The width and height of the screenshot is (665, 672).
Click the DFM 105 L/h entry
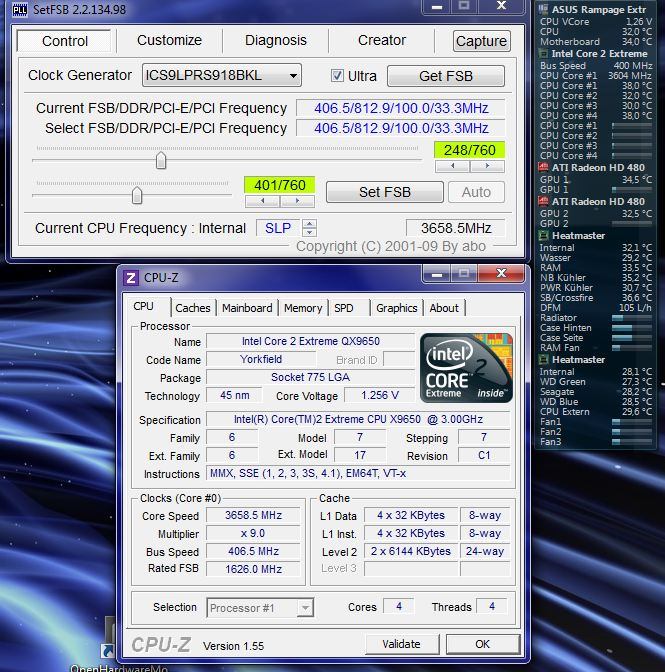(596, 308)
